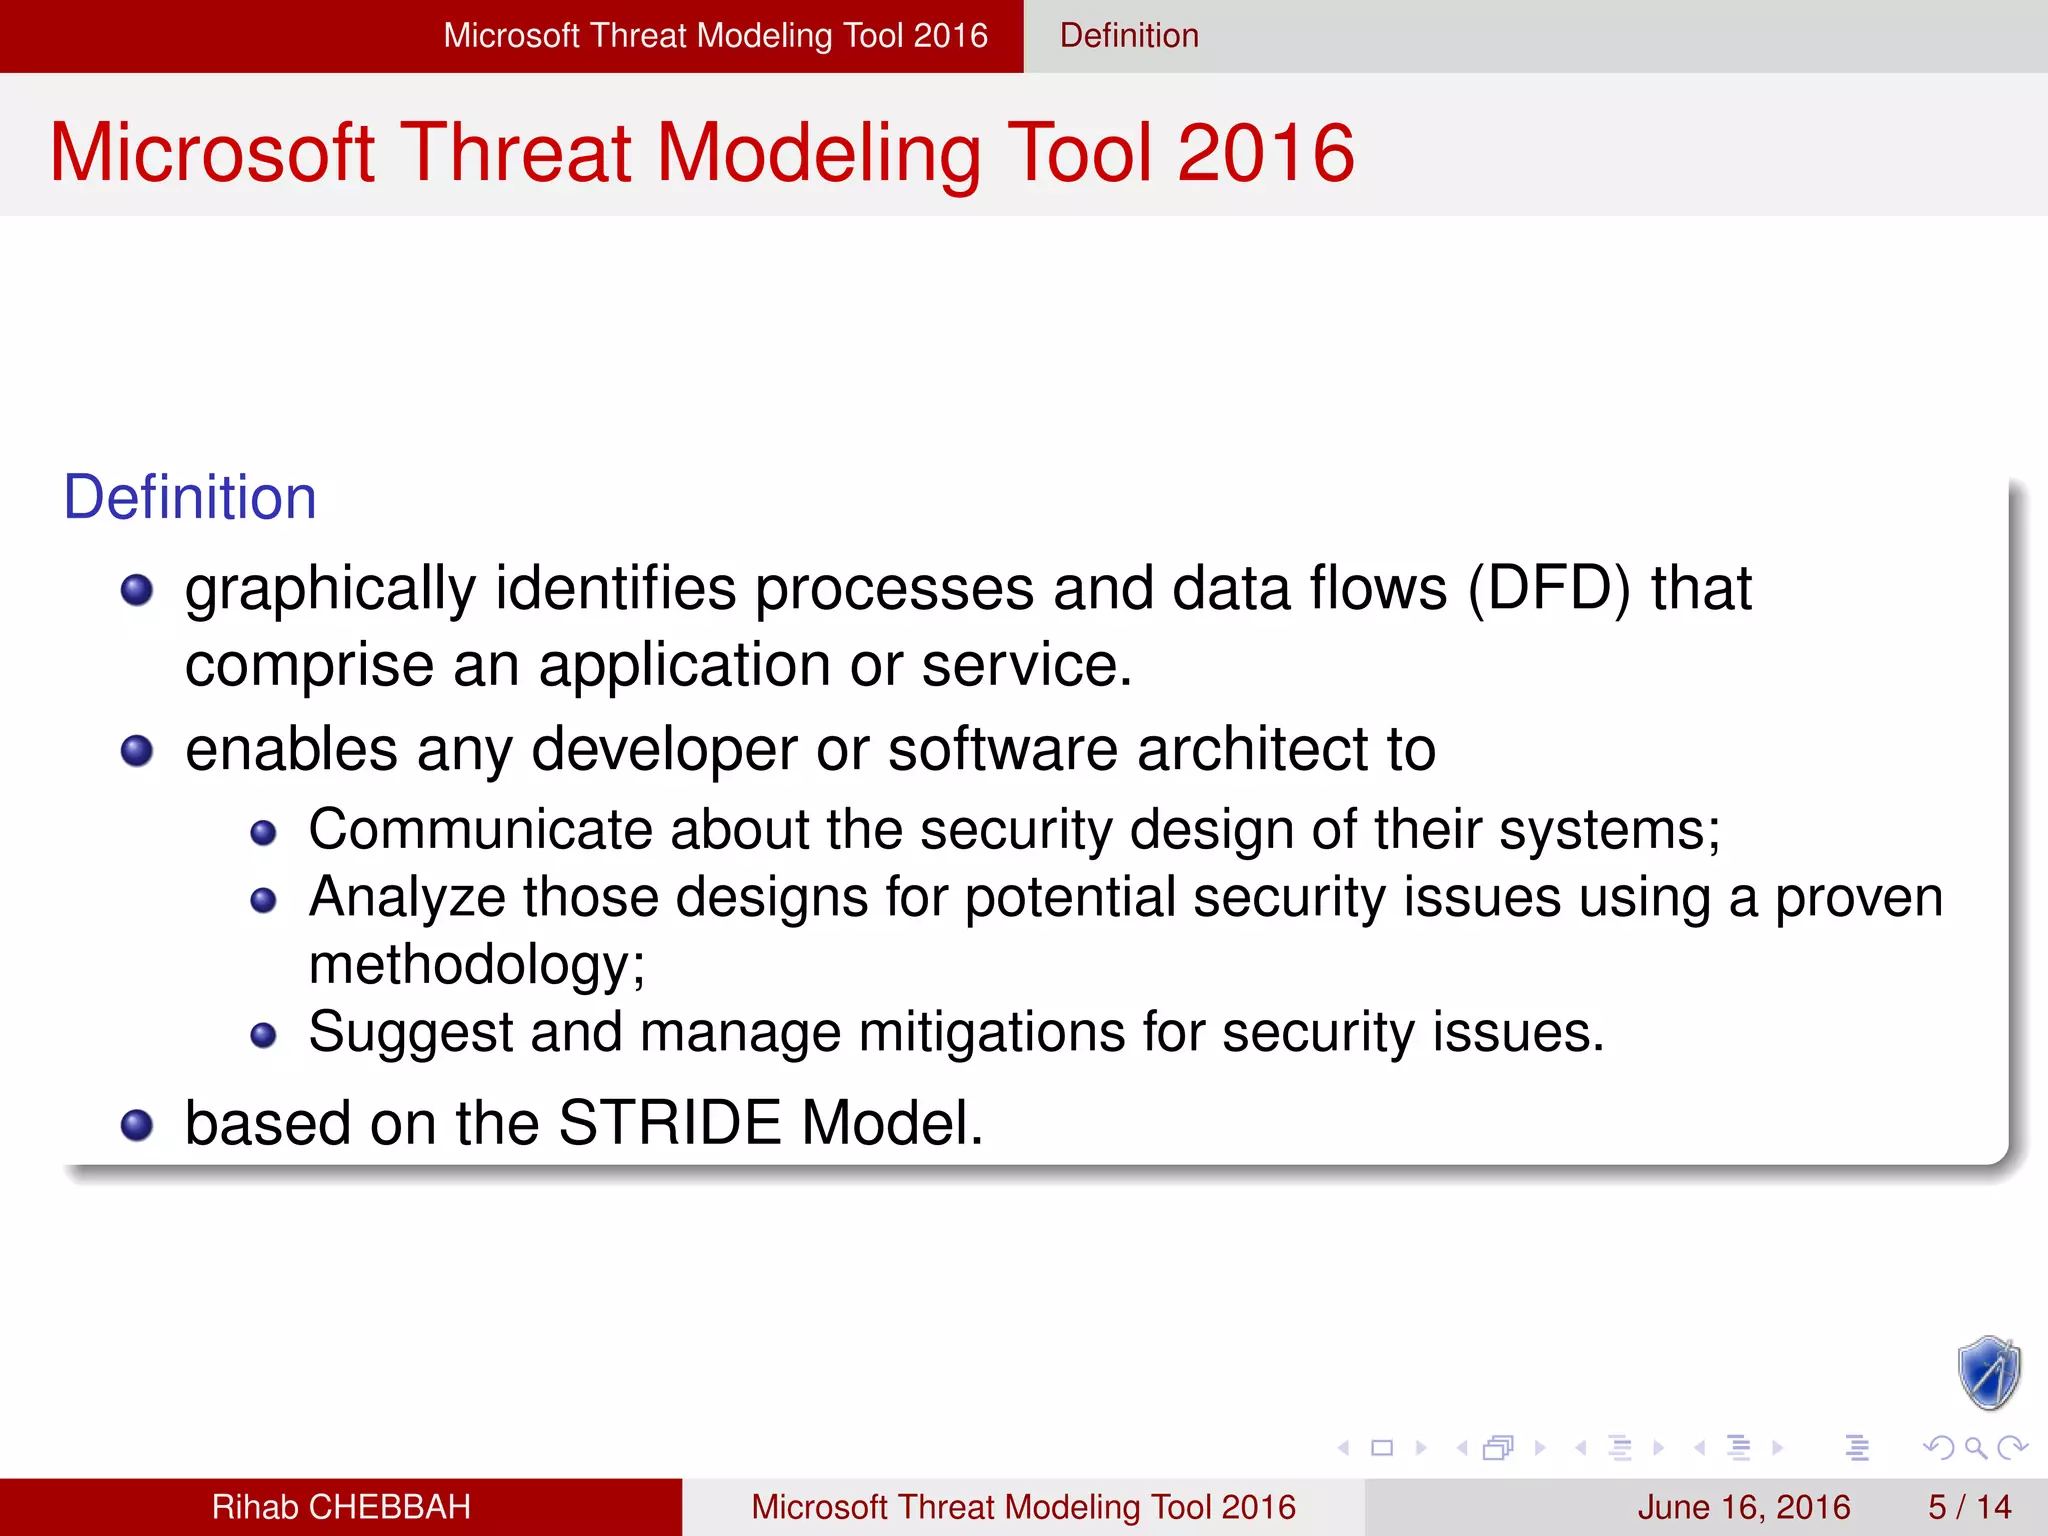The width and height of the screenshot is (2048, 1536).
Task: Select the stacked frames navigation icon
Action: tap(1499, 1447)
